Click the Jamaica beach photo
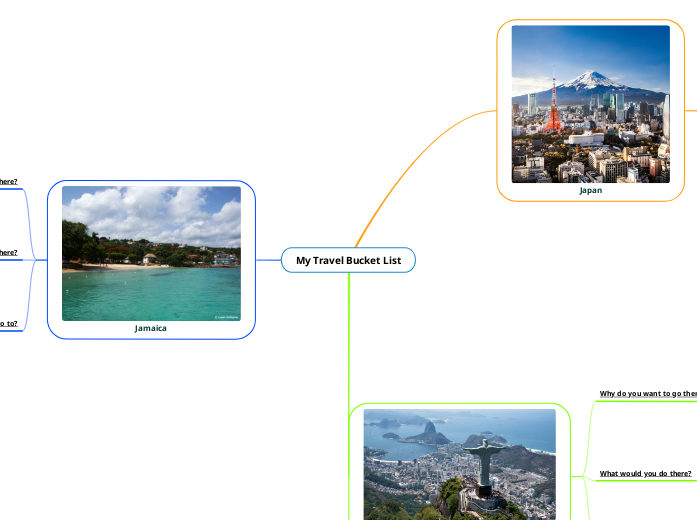Image resolution: width=697 pixels, height=520 pixels. click(151, 253)
